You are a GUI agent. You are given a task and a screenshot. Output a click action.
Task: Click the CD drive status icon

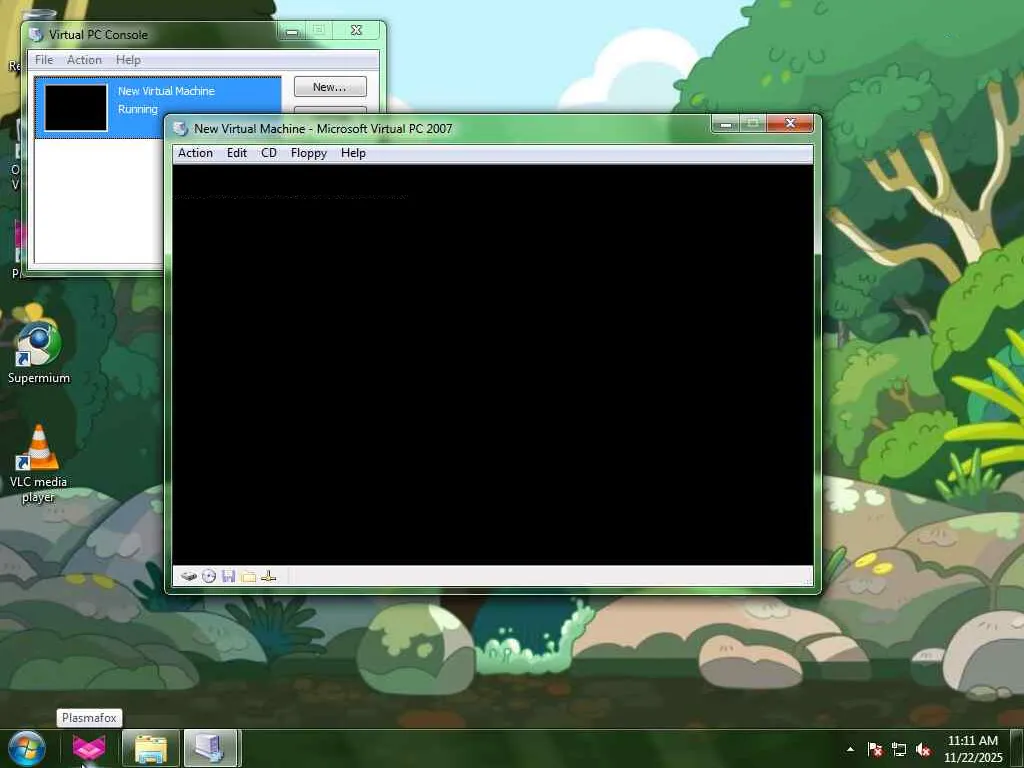[209, 576]
